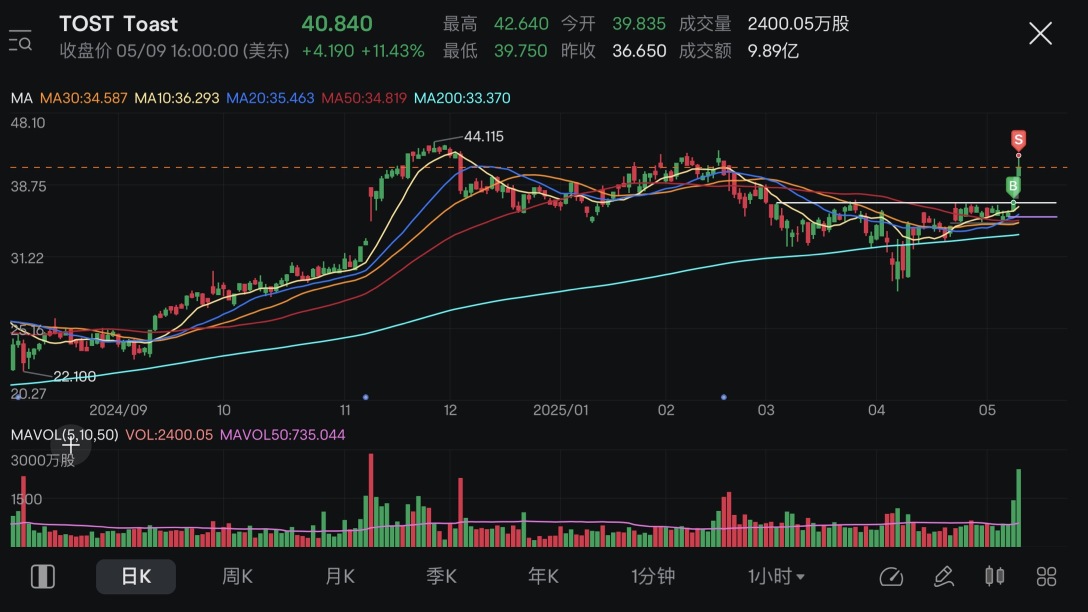
Task: Select the 1分钟 one-minute chart tab
Action: click(653, 576)
